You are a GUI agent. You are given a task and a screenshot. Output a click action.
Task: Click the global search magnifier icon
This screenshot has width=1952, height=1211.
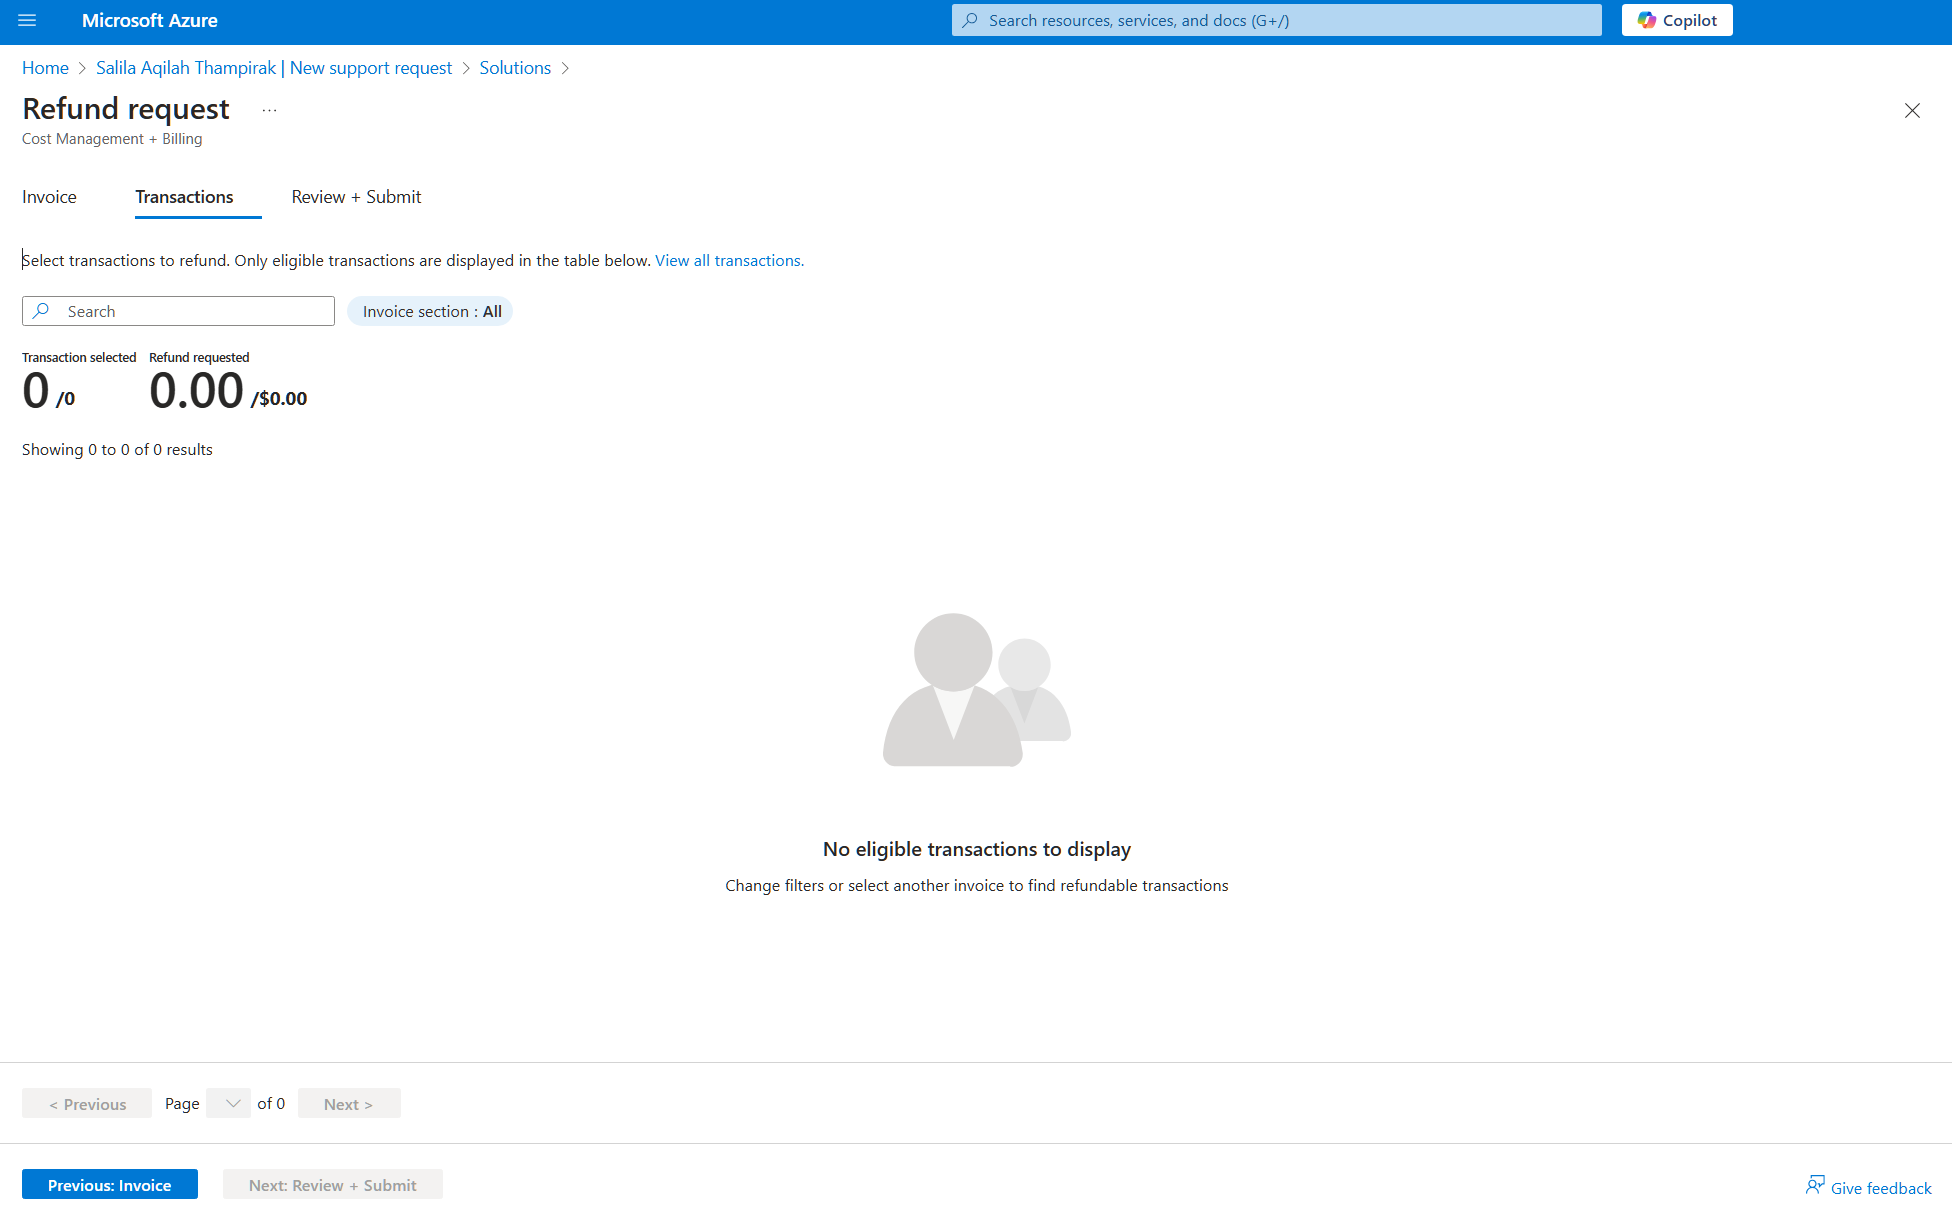tap(970, 20)
